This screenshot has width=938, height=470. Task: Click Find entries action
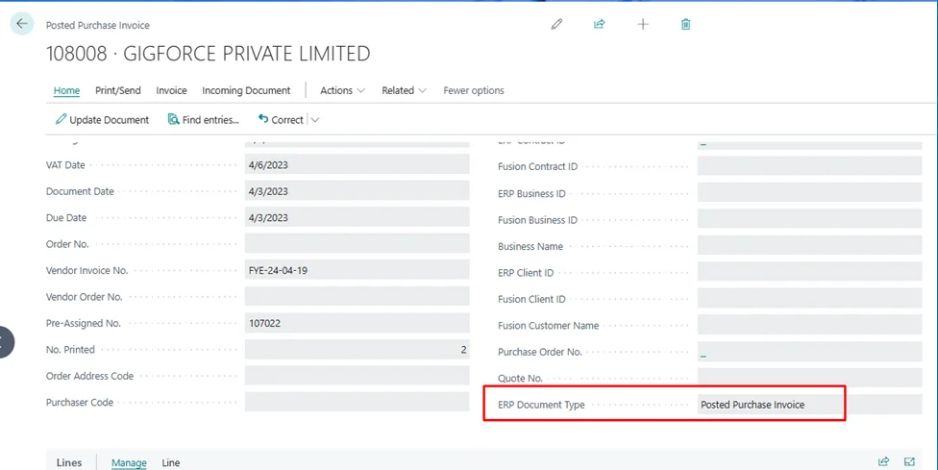[204, 120]
